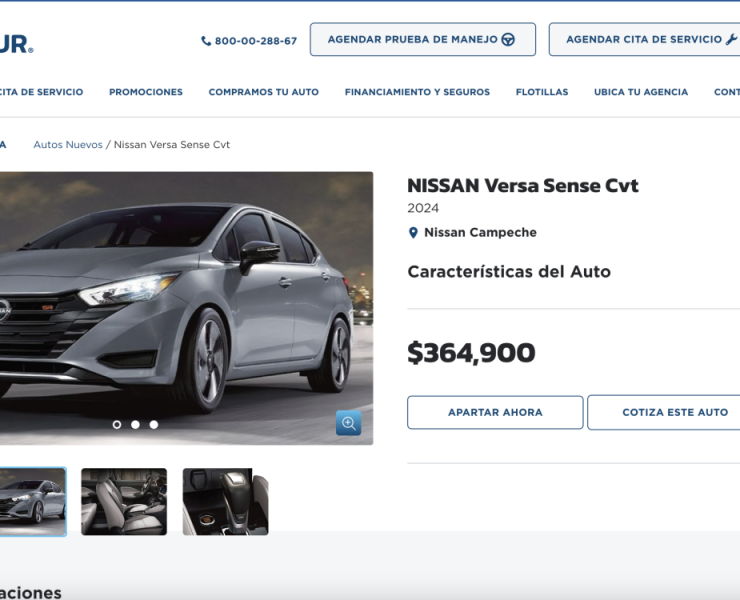Select the first carousel dot
The width and height of the screenshot is (740, 600).
coord(117,425)
